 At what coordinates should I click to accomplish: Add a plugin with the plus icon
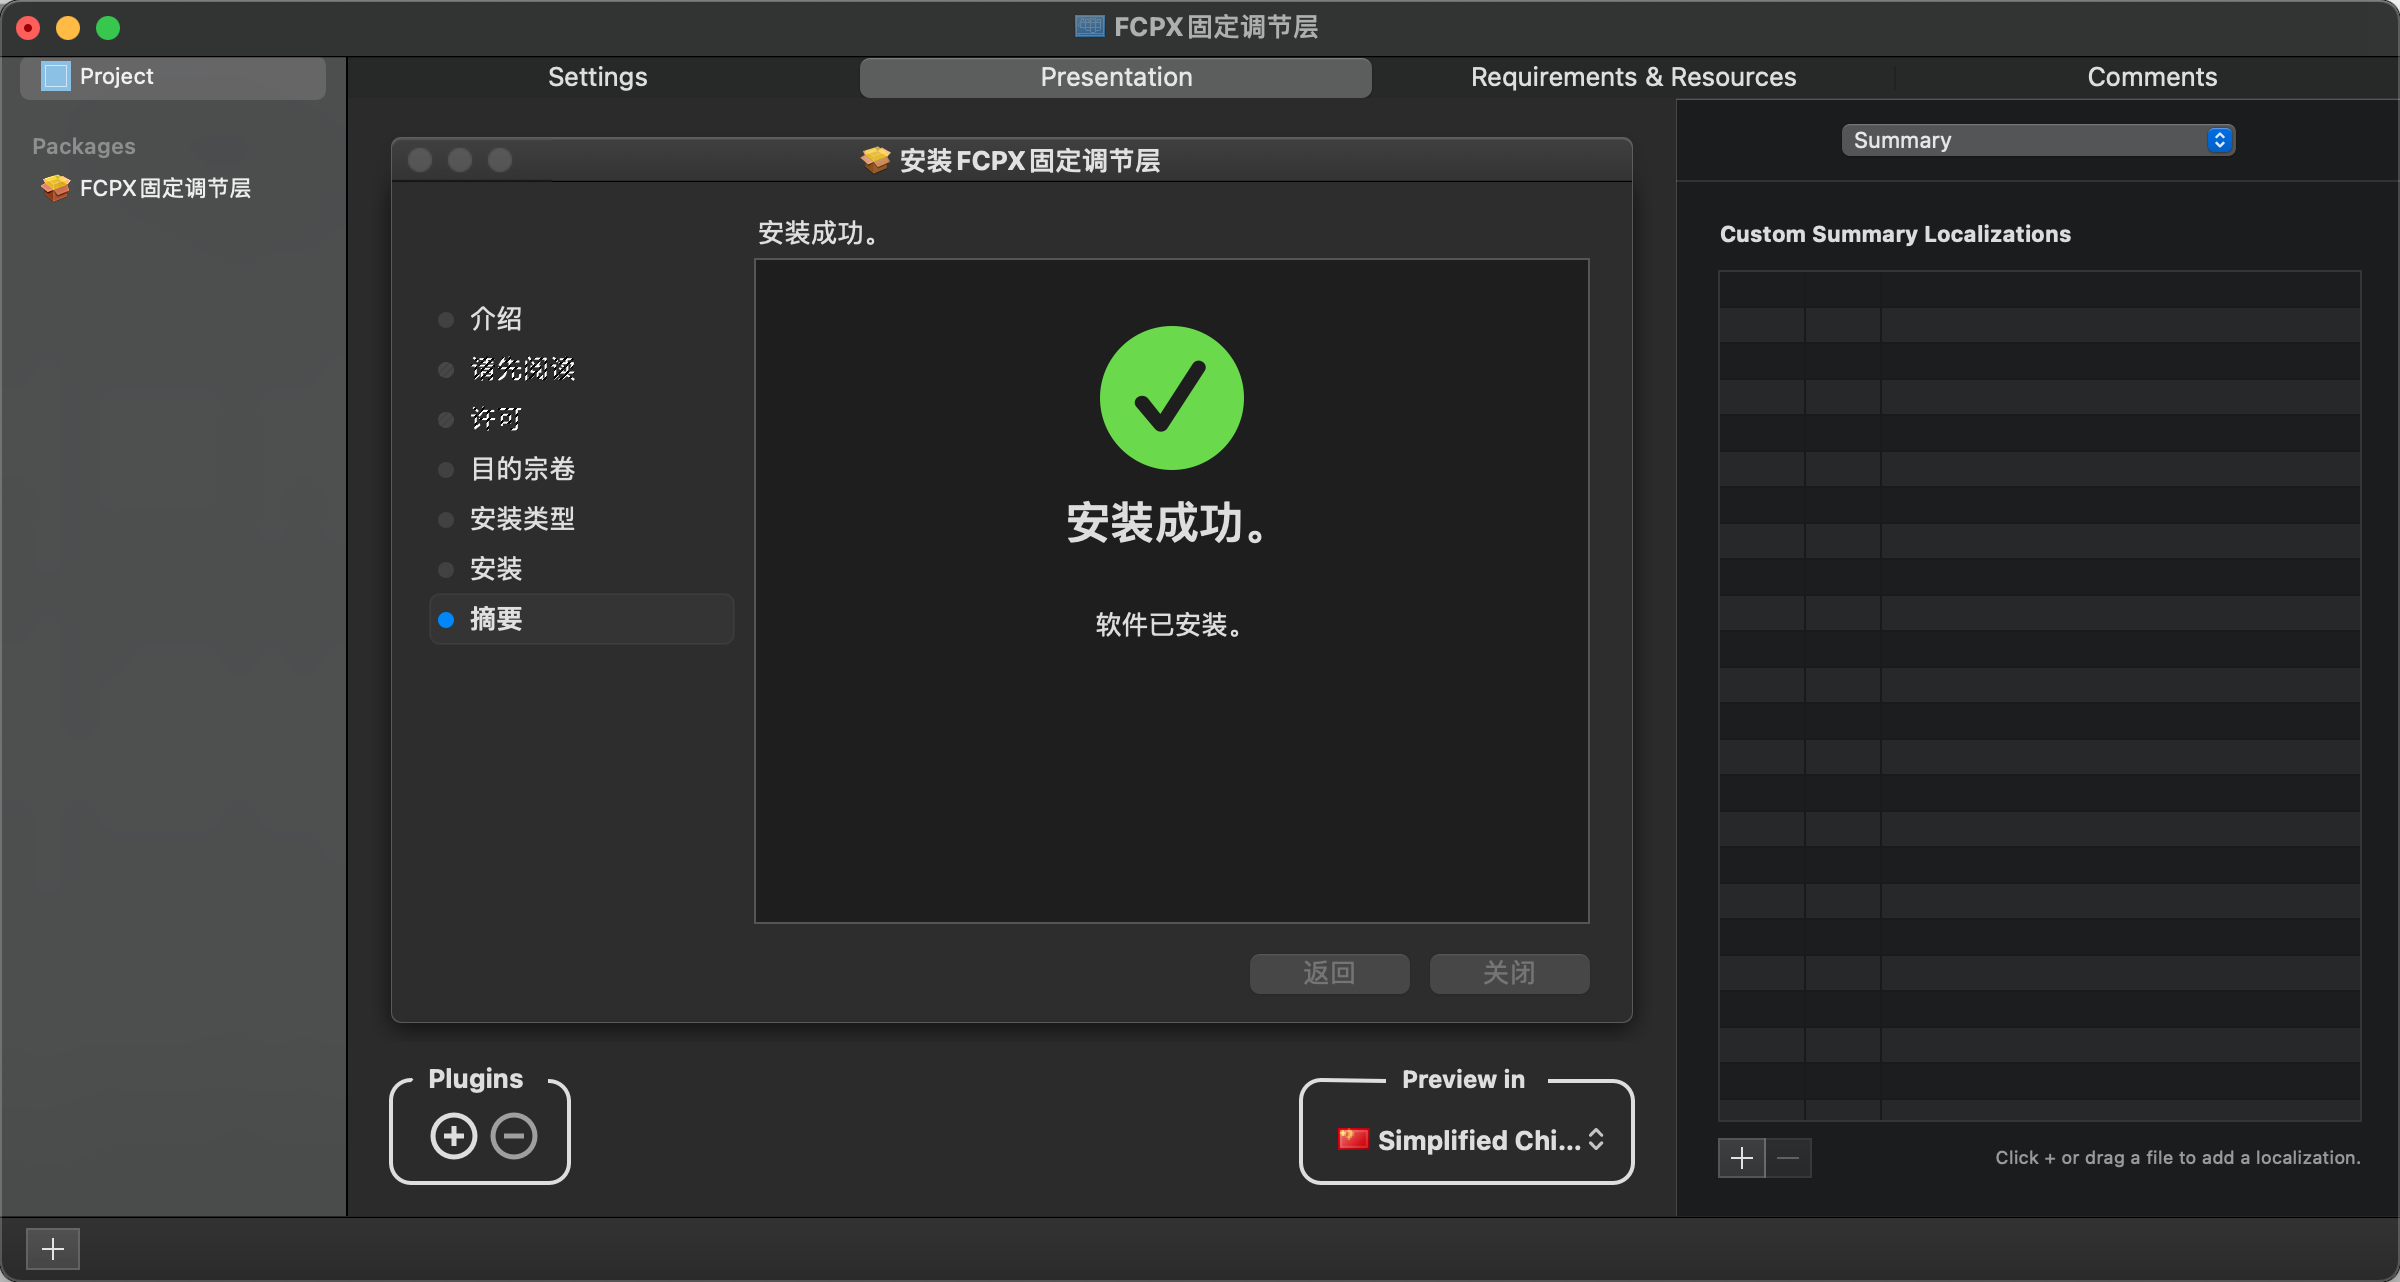pyautogui.click(x=454, y=1136)
